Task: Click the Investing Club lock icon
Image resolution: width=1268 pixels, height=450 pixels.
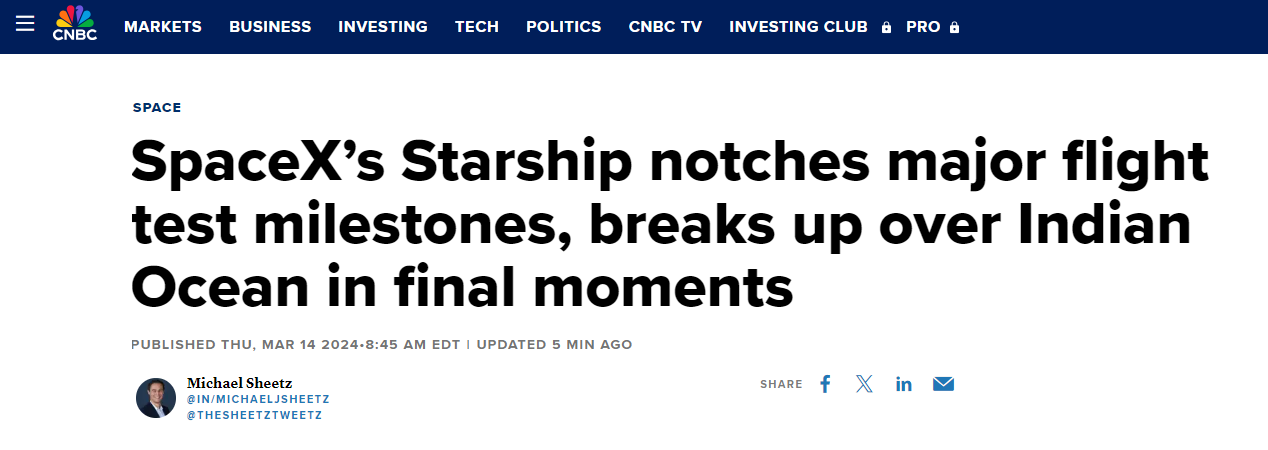Action: tap(886, 28)
